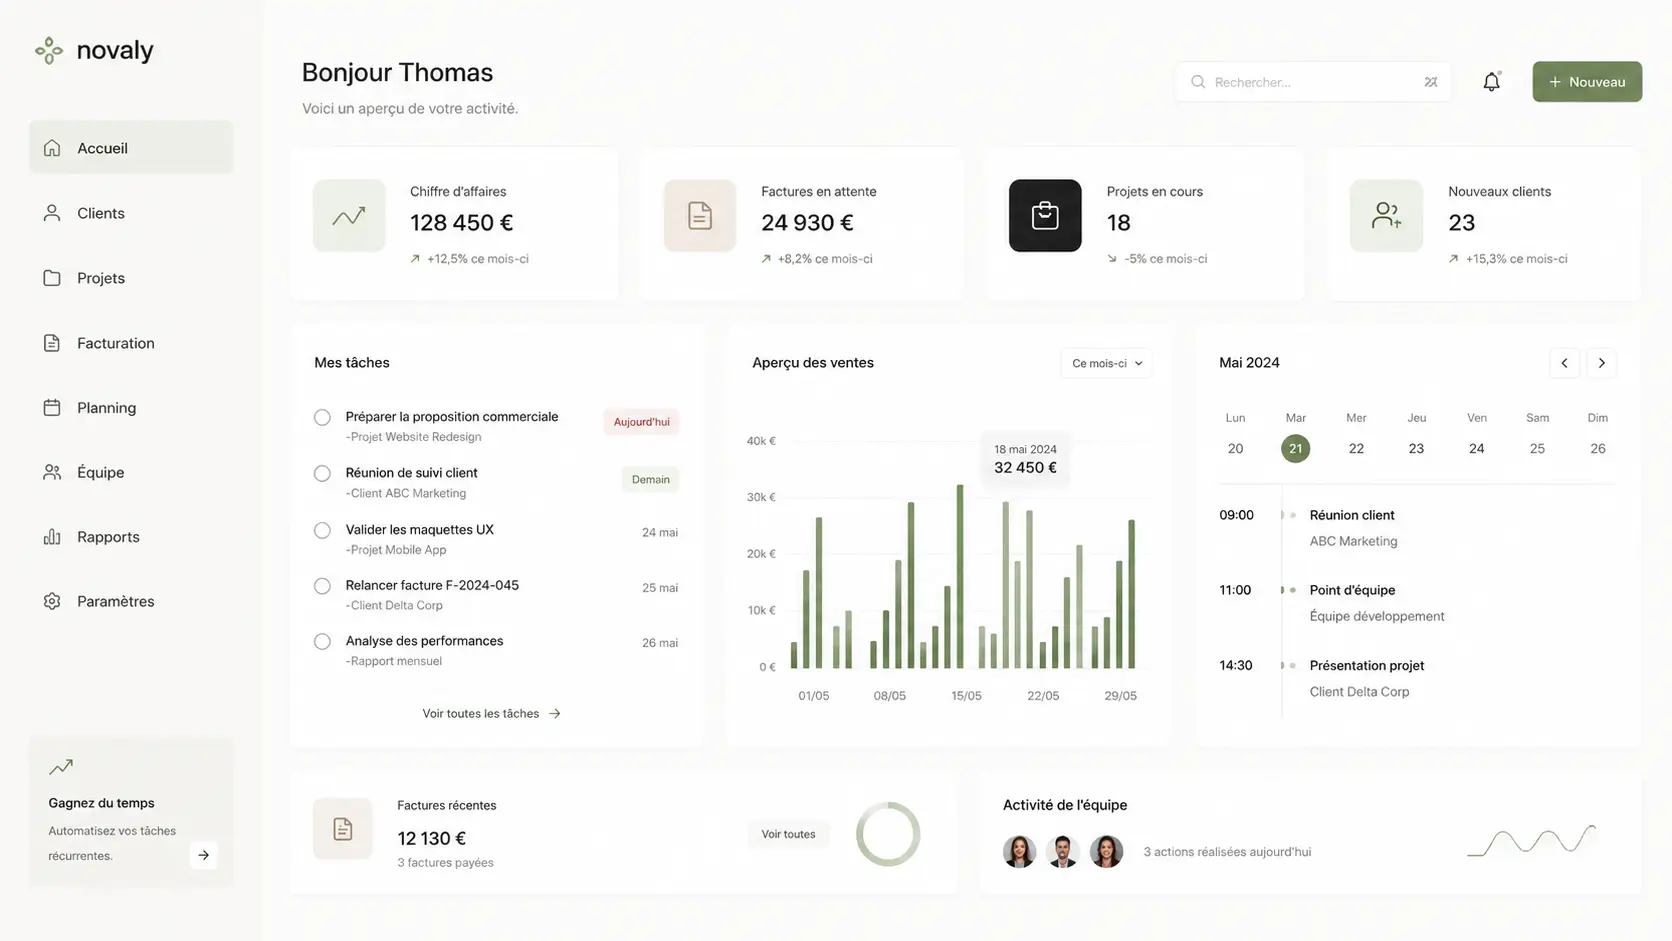Click the 32 450 € chart tooltip
Image resolution: width=1672 pixels, height=941 pixels.
(1025, 459)
